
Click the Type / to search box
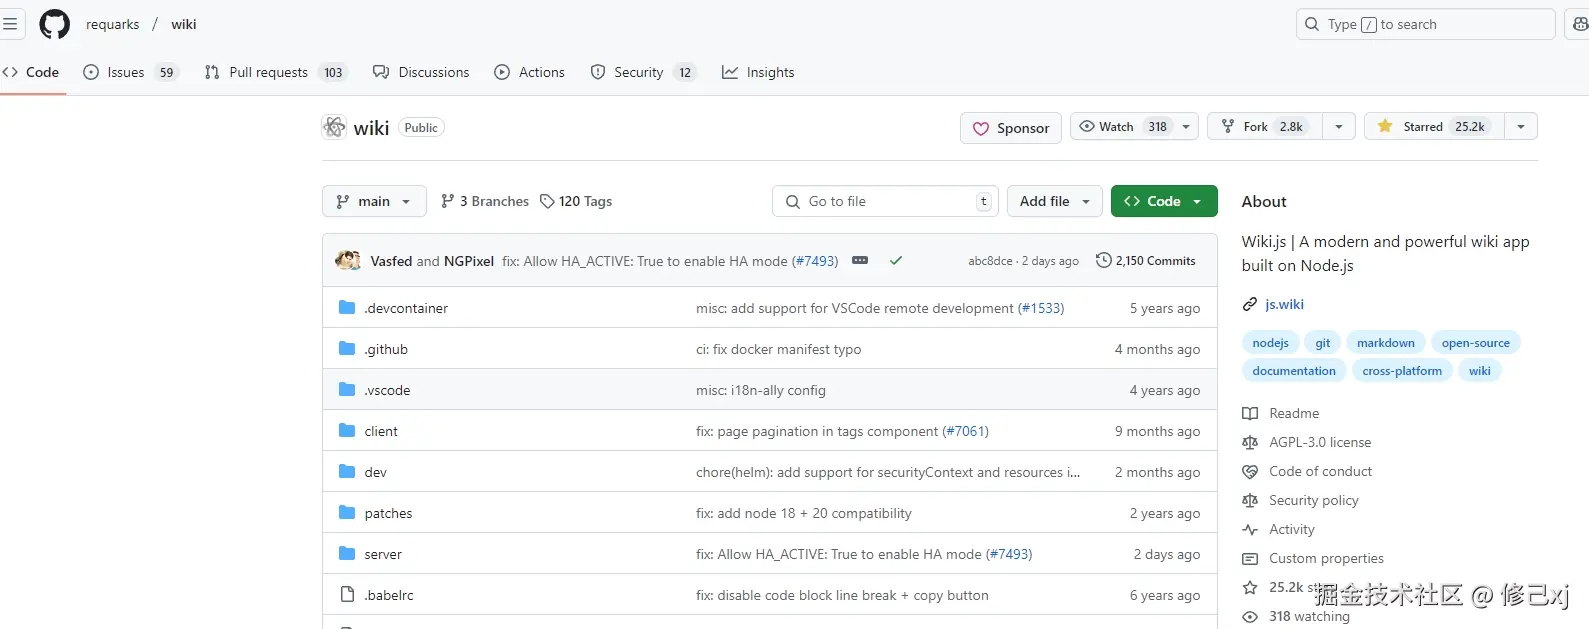1426,24
